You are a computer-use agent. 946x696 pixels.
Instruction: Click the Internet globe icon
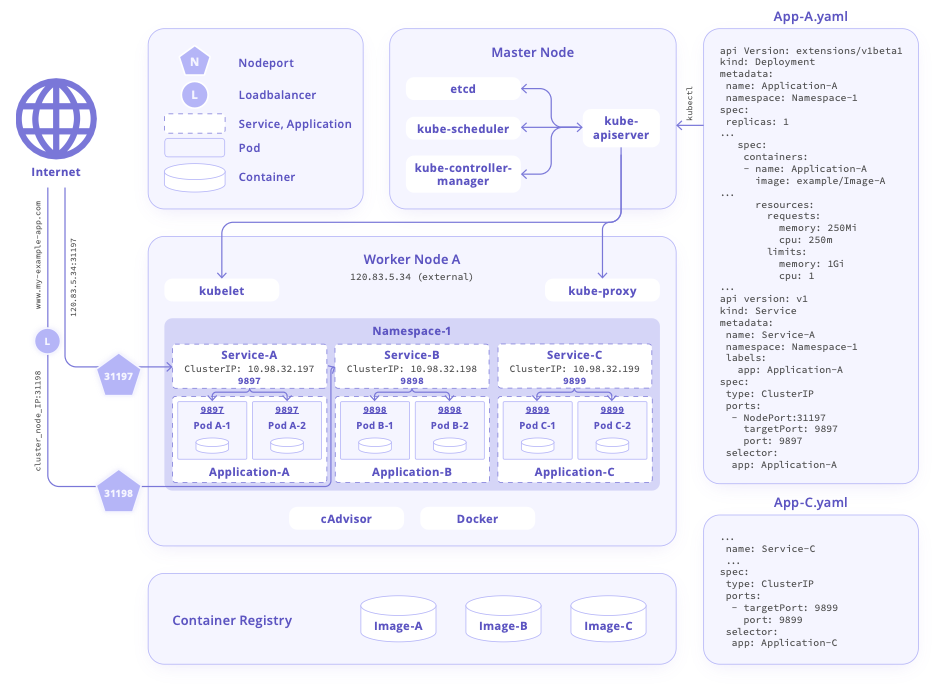click(56, 119)
